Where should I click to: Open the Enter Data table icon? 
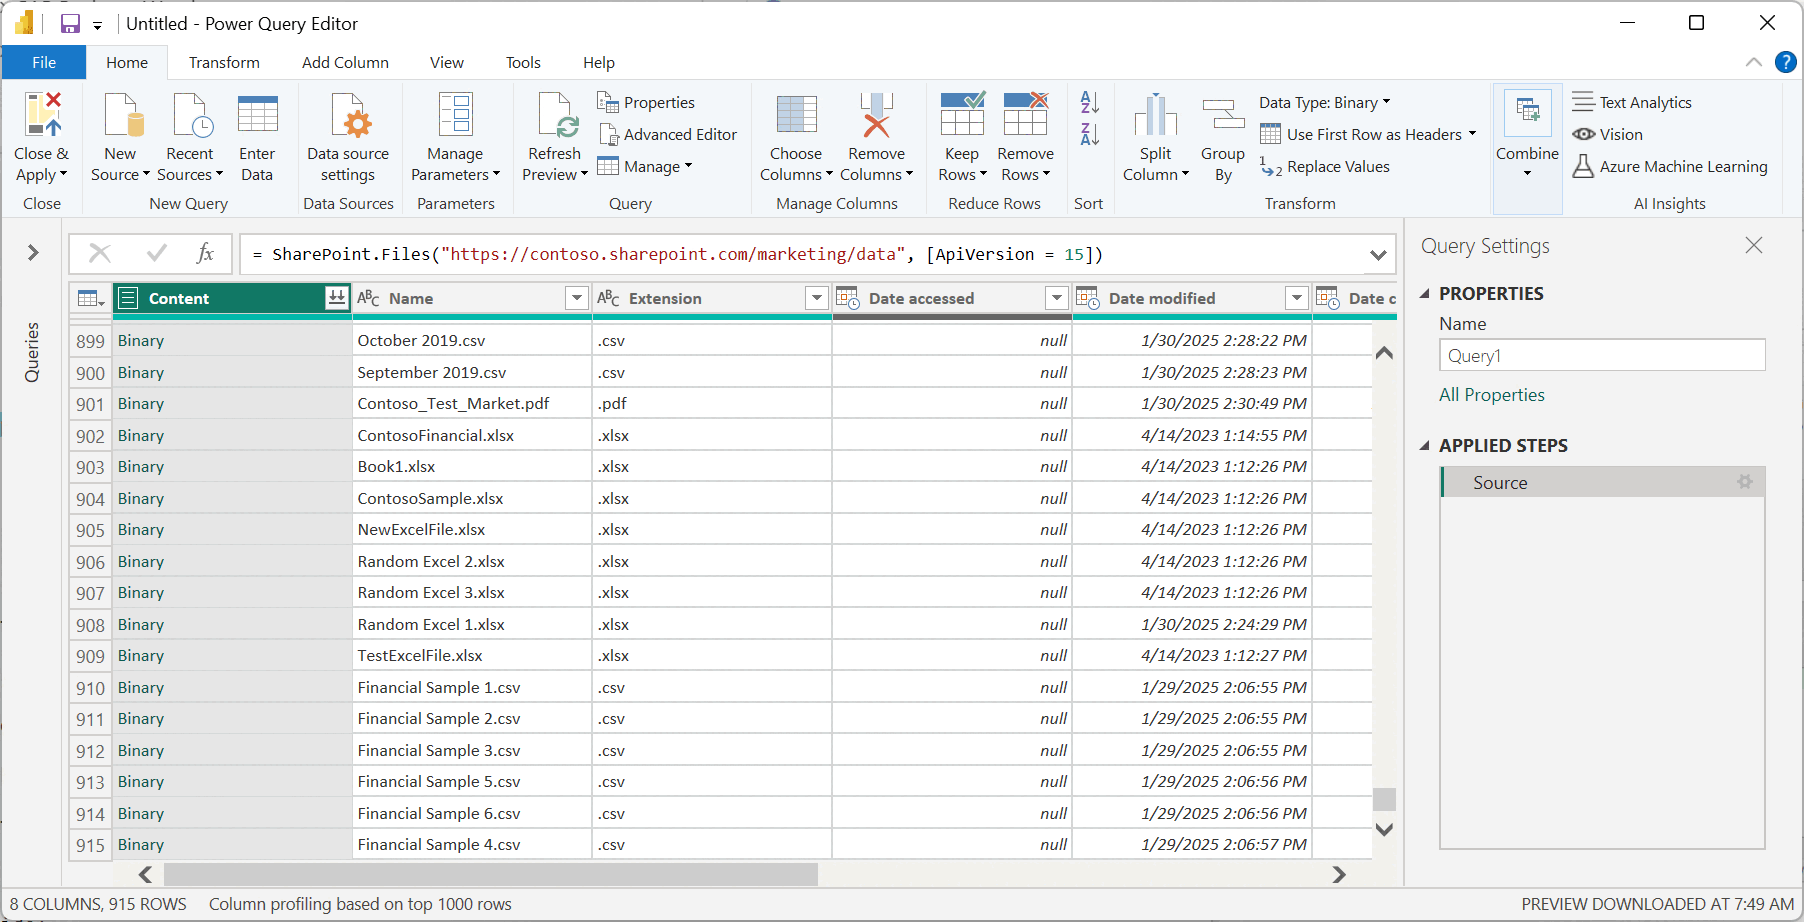pos(257,115)
